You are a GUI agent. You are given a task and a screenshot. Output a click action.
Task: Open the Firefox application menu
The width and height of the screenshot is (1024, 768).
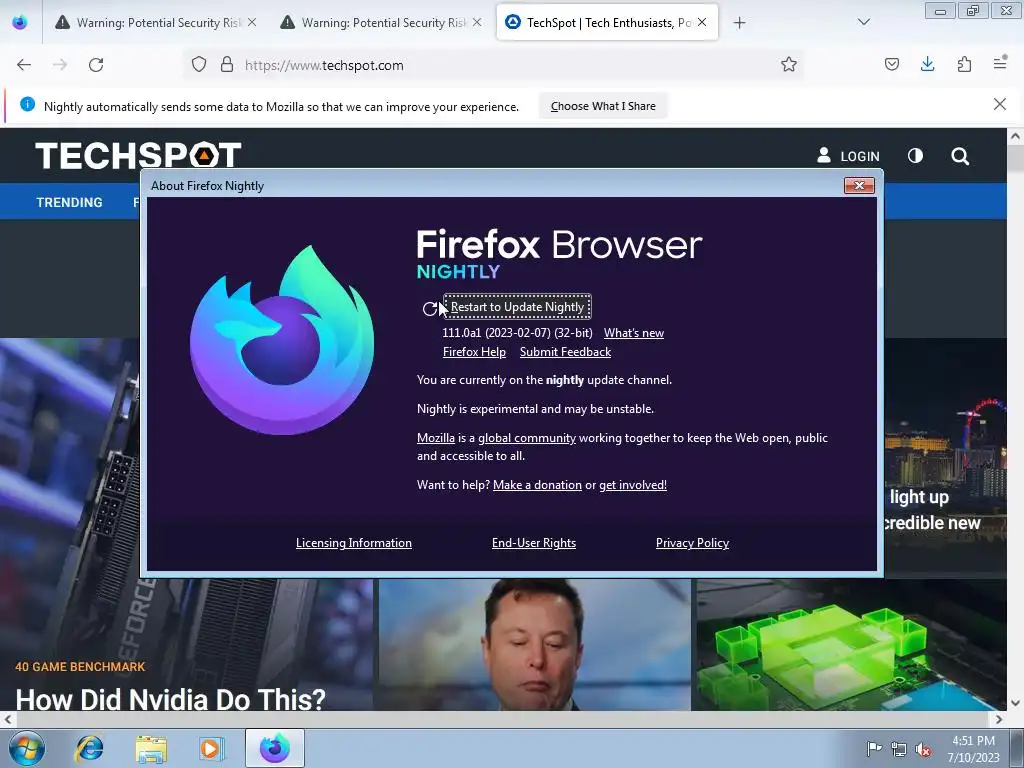click(1000, 63)
